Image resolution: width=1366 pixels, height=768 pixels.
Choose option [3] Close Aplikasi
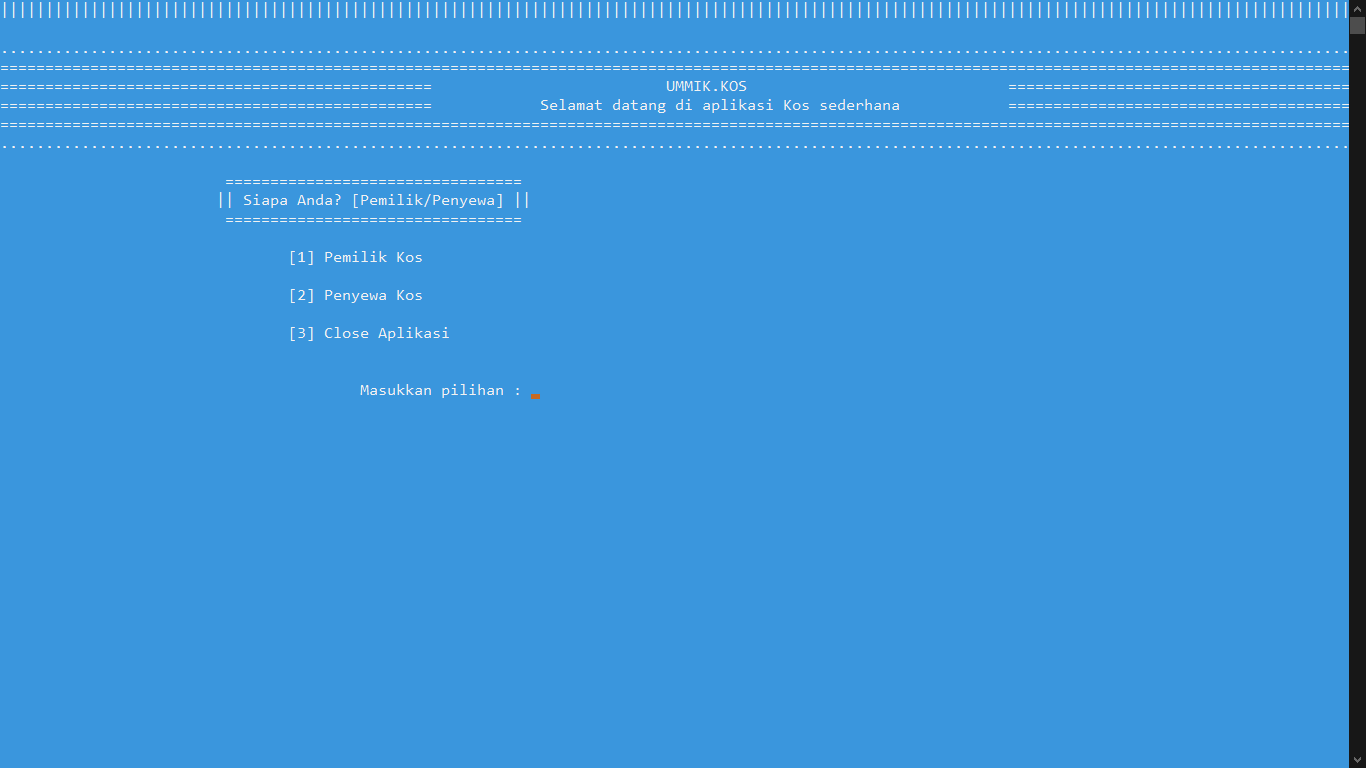368,333
